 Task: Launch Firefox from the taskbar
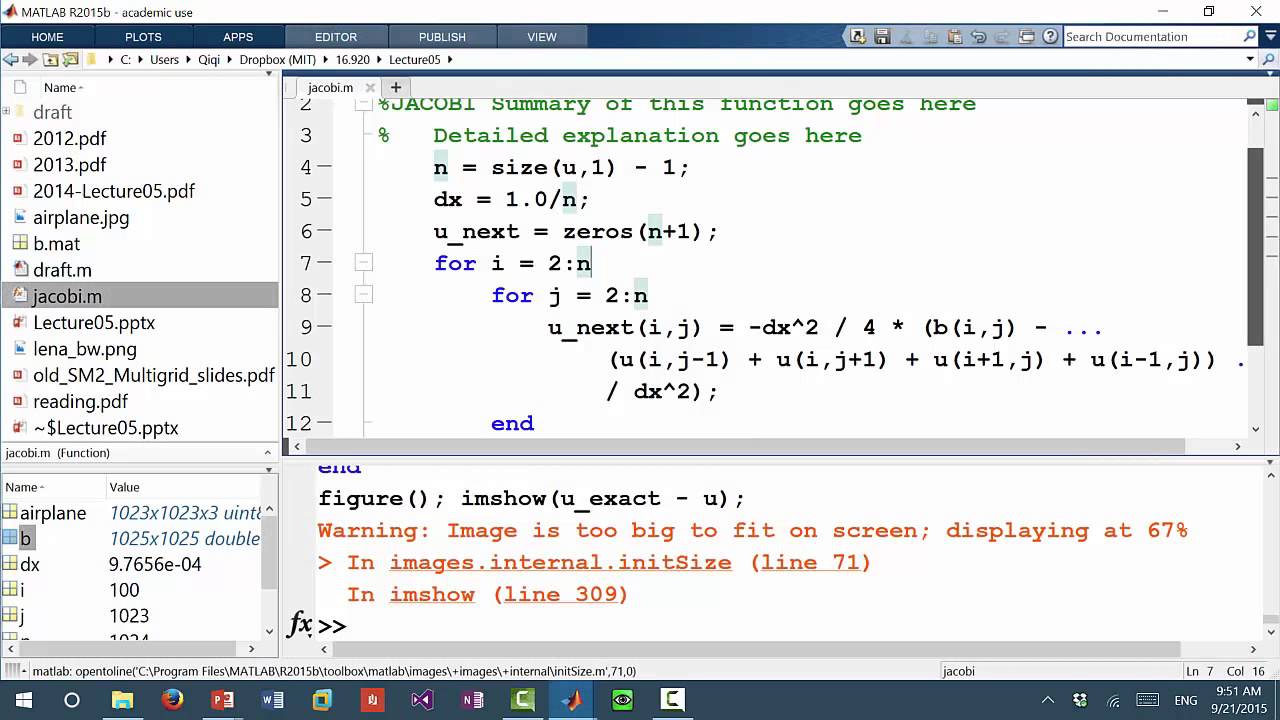click(x=172, y=700)
